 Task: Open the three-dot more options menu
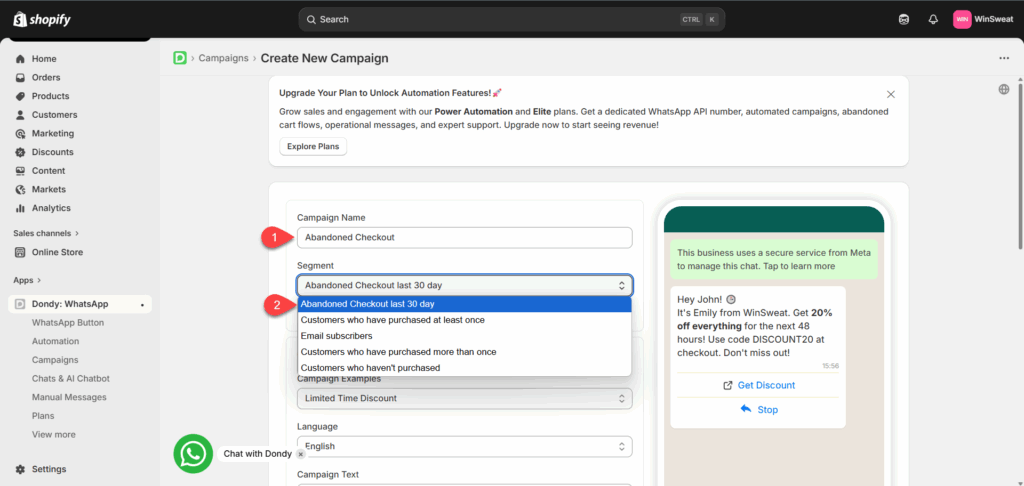click(x=1004, y=58)
